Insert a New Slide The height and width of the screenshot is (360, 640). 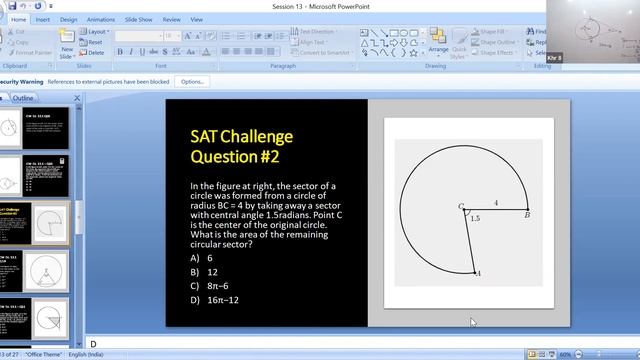[x=67, y=44]
